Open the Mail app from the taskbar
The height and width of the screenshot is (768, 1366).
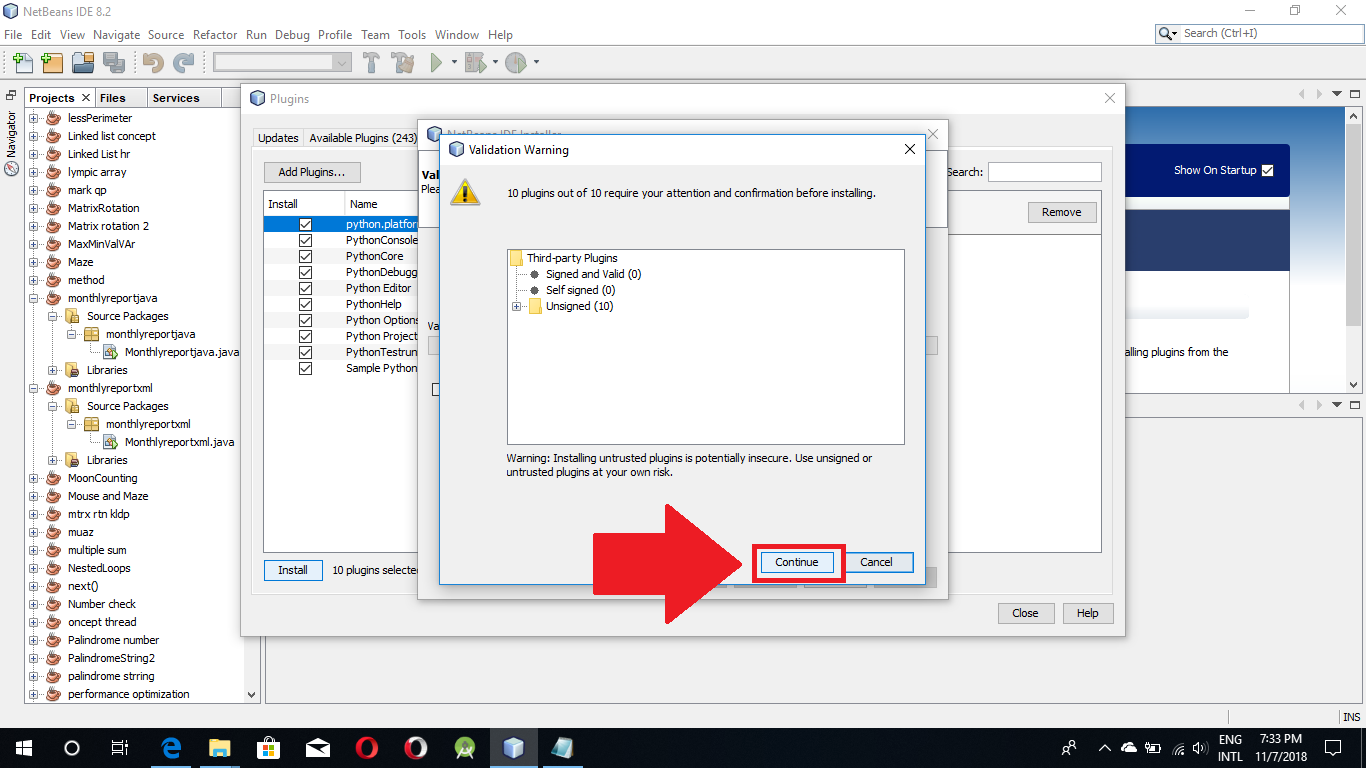pos(318,748)
